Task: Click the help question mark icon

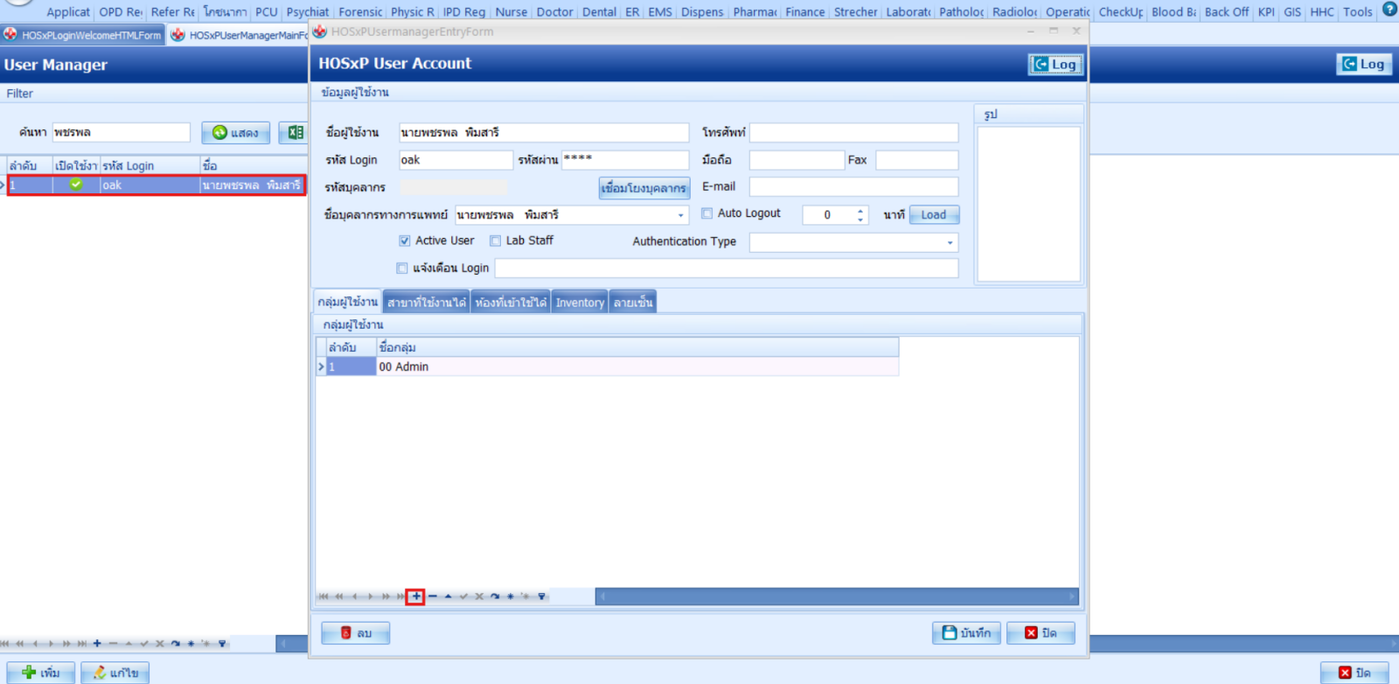Action: pyautogui.click(x=1389, y=9)
